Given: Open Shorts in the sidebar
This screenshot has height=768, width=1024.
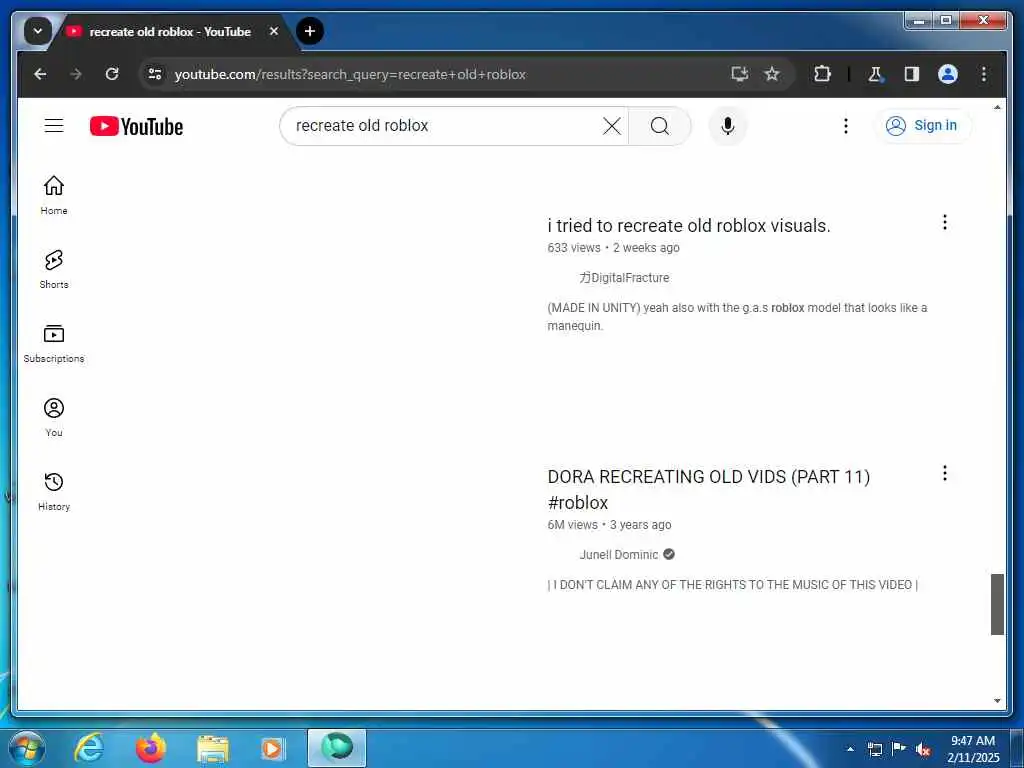Looking at the screenshot, I should pyautogui.click(x=54, y=269).
